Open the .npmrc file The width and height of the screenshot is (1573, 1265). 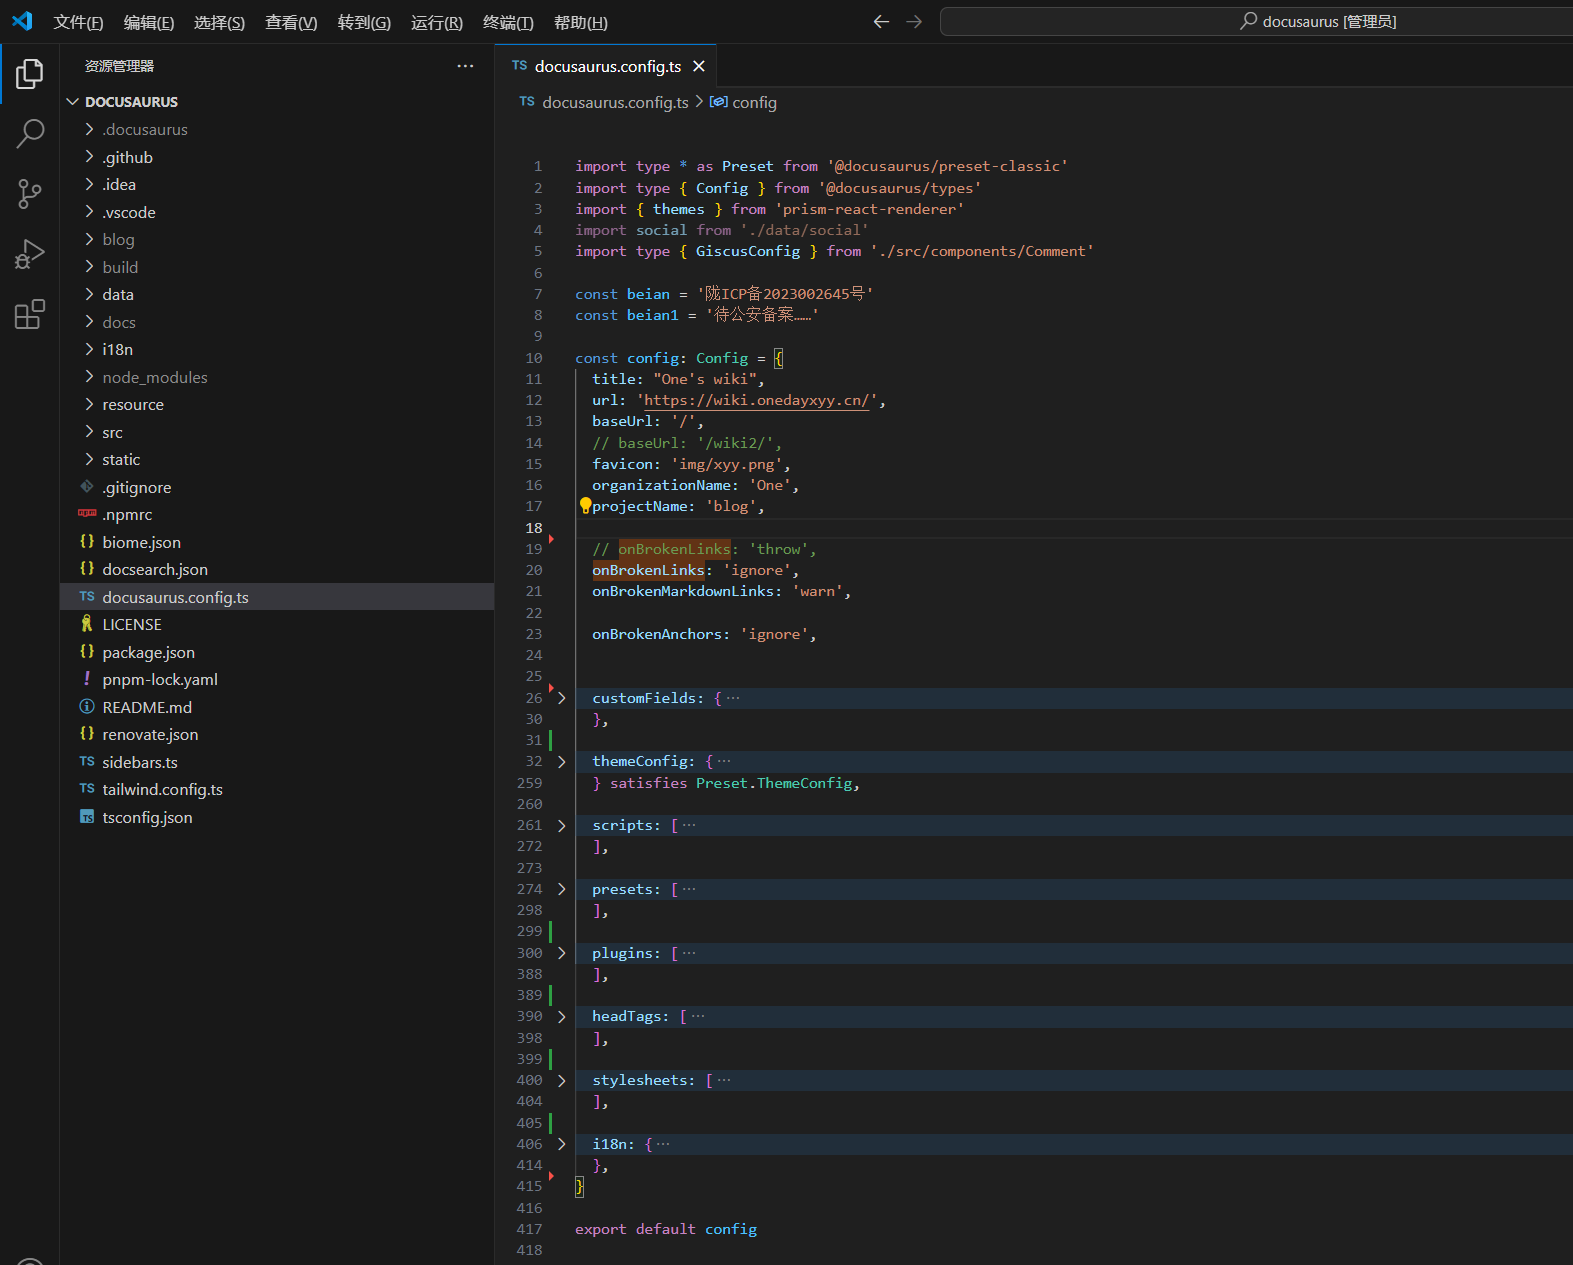pyautogui.click(x=277, y=514)
